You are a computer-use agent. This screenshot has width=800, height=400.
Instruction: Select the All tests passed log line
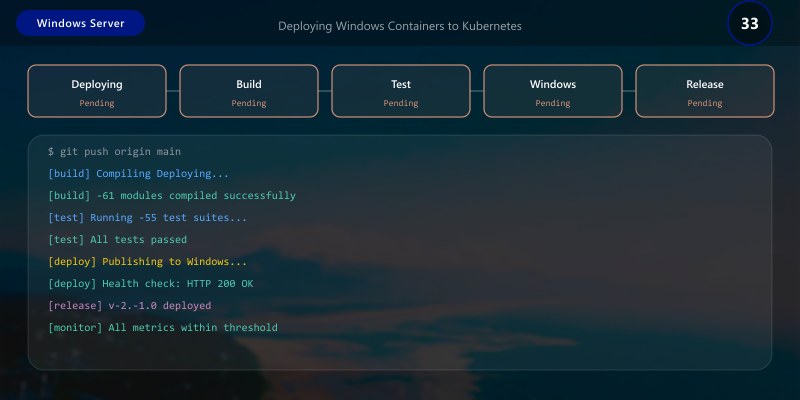pos(117,239)
